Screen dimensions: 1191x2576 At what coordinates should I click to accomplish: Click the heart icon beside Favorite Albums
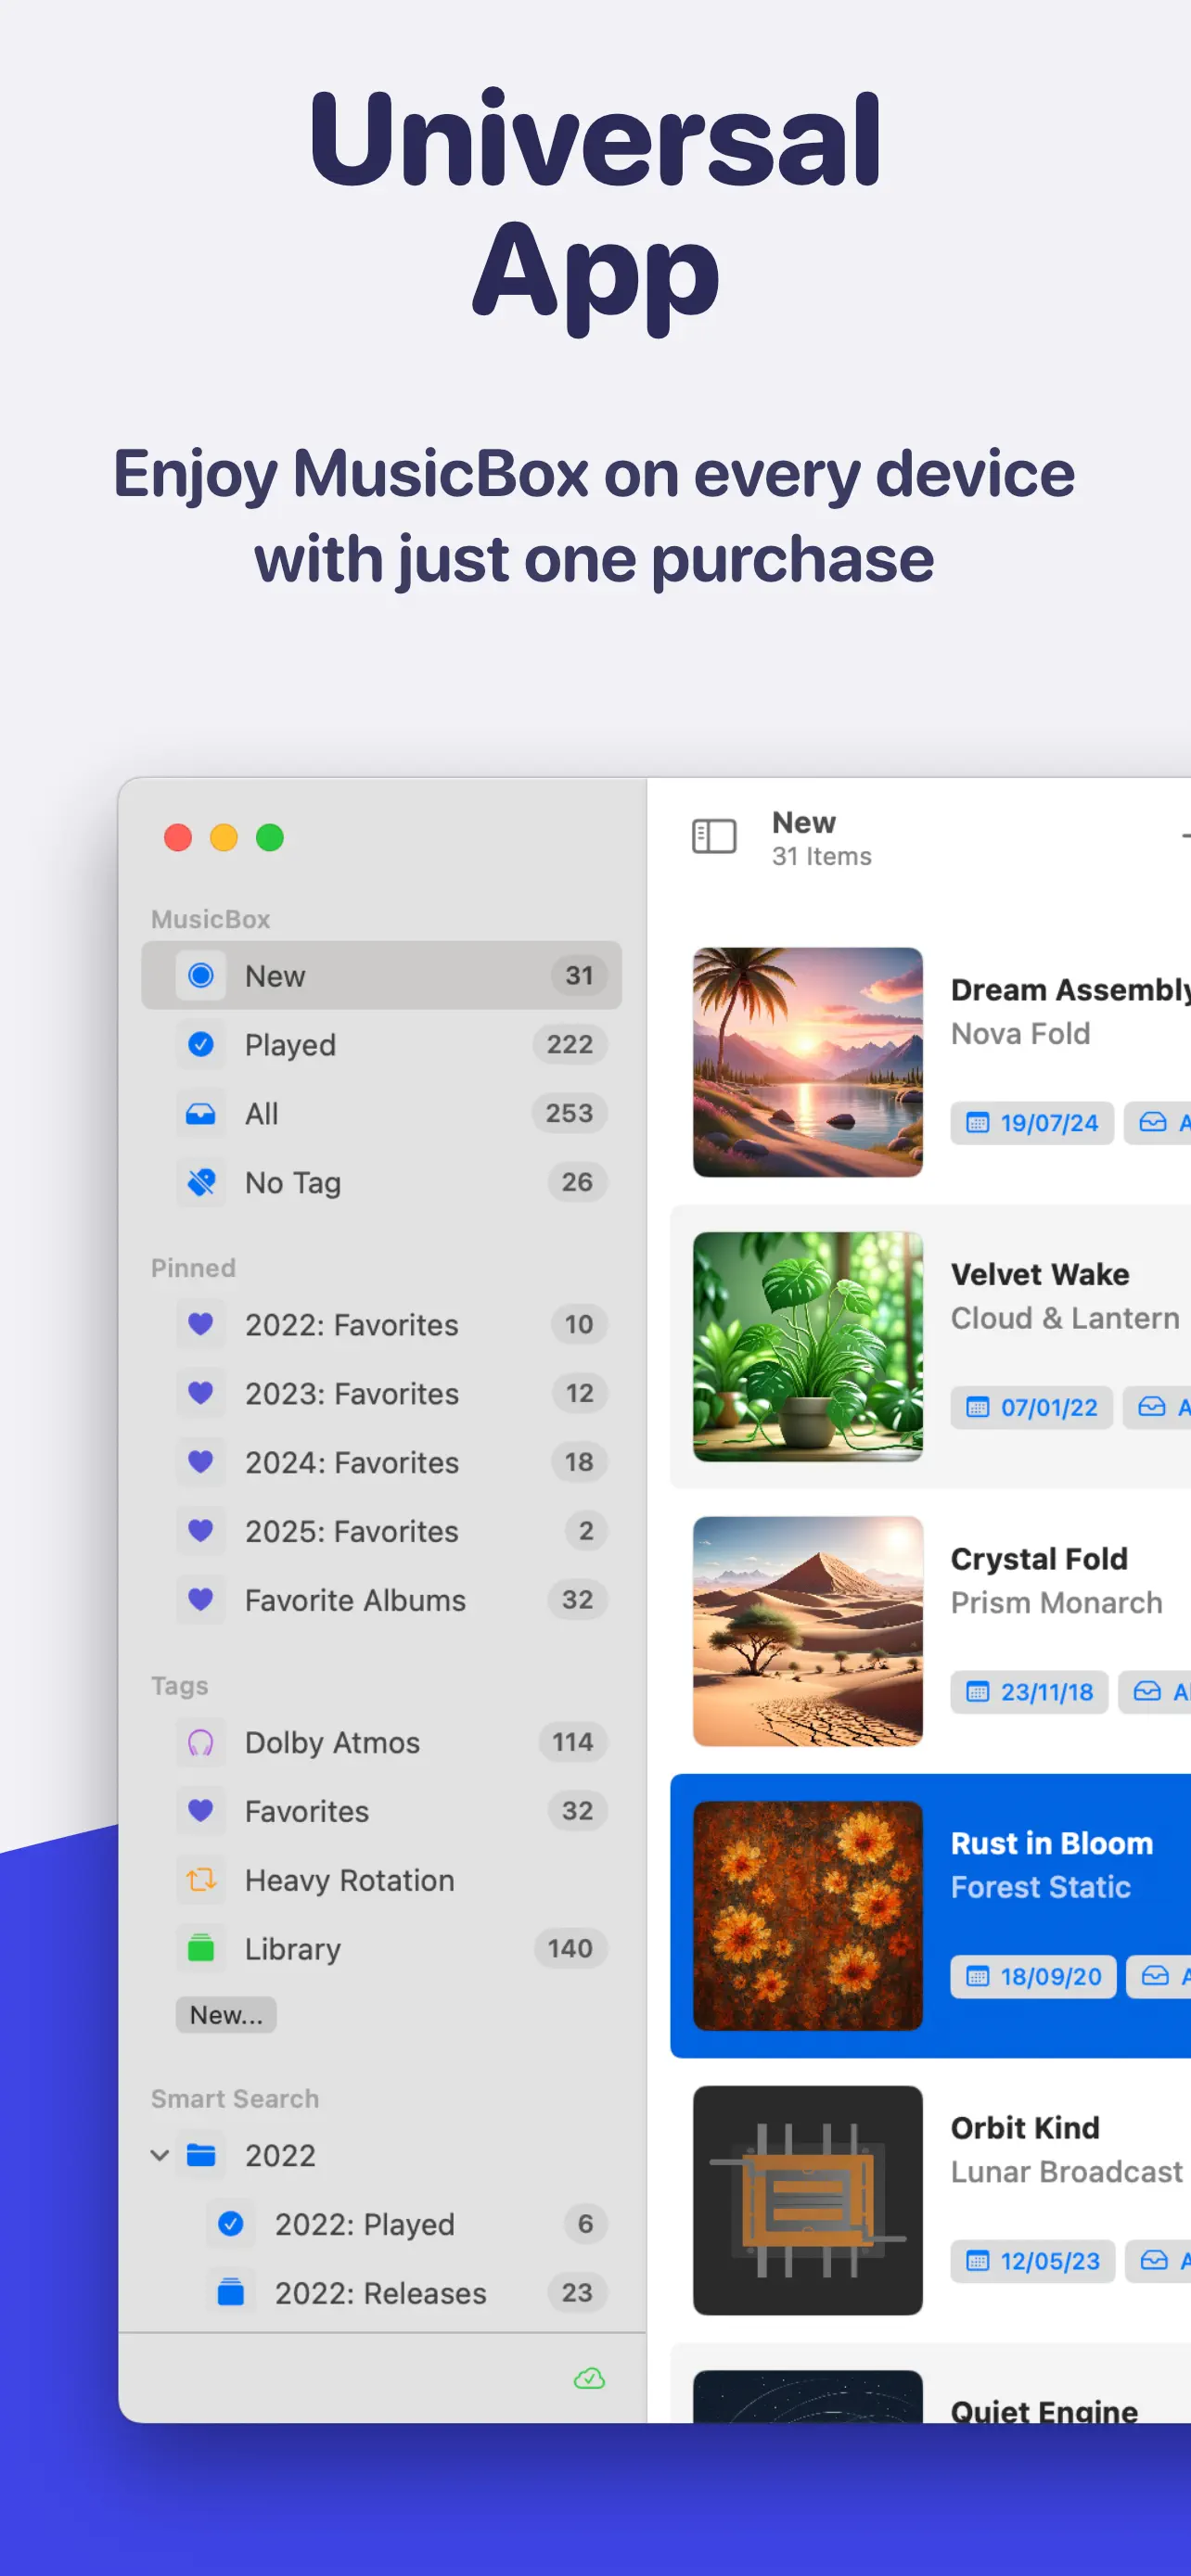pyautogui.click(x=201, y=1600)
